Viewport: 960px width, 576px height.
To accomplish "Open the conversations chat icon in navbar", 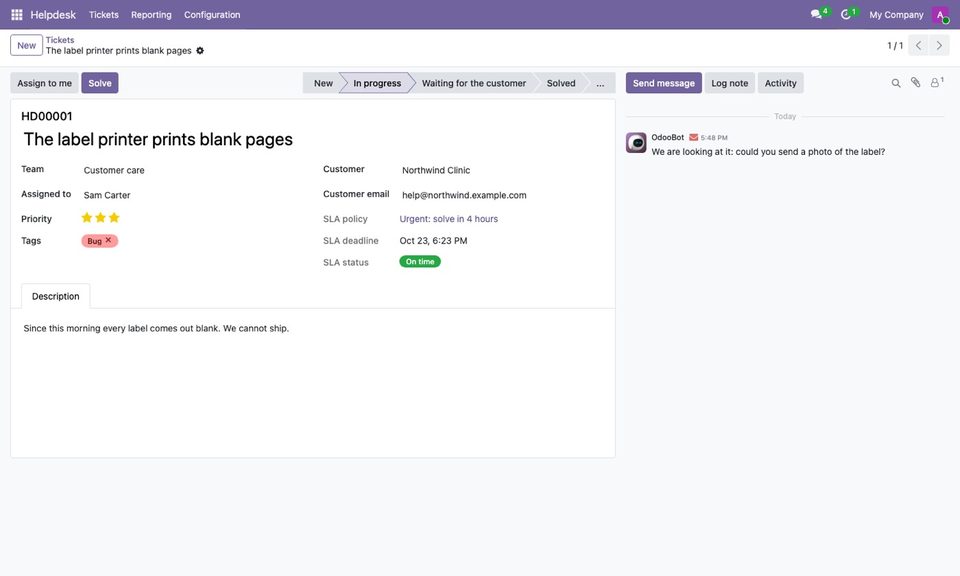I will point(816,14).
